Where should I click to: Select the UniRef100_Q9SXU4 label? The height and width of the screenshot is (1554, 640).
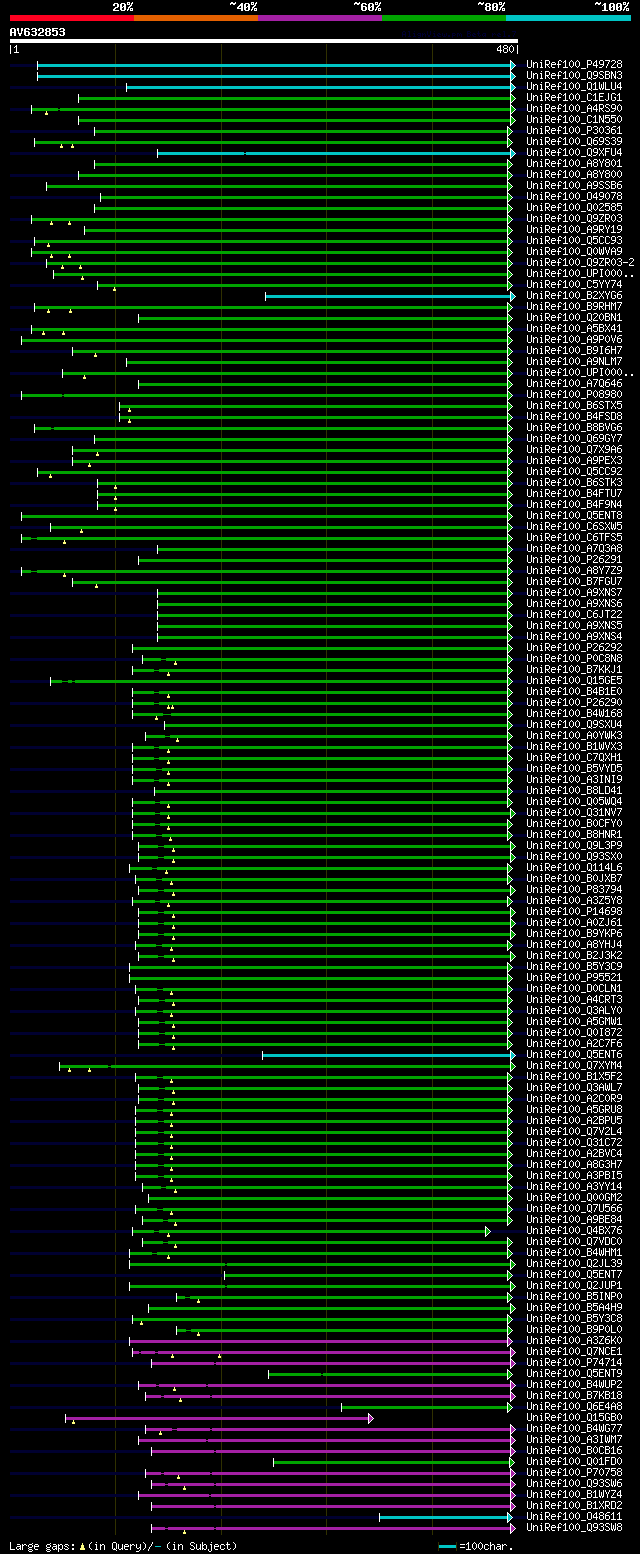point(574,725)
